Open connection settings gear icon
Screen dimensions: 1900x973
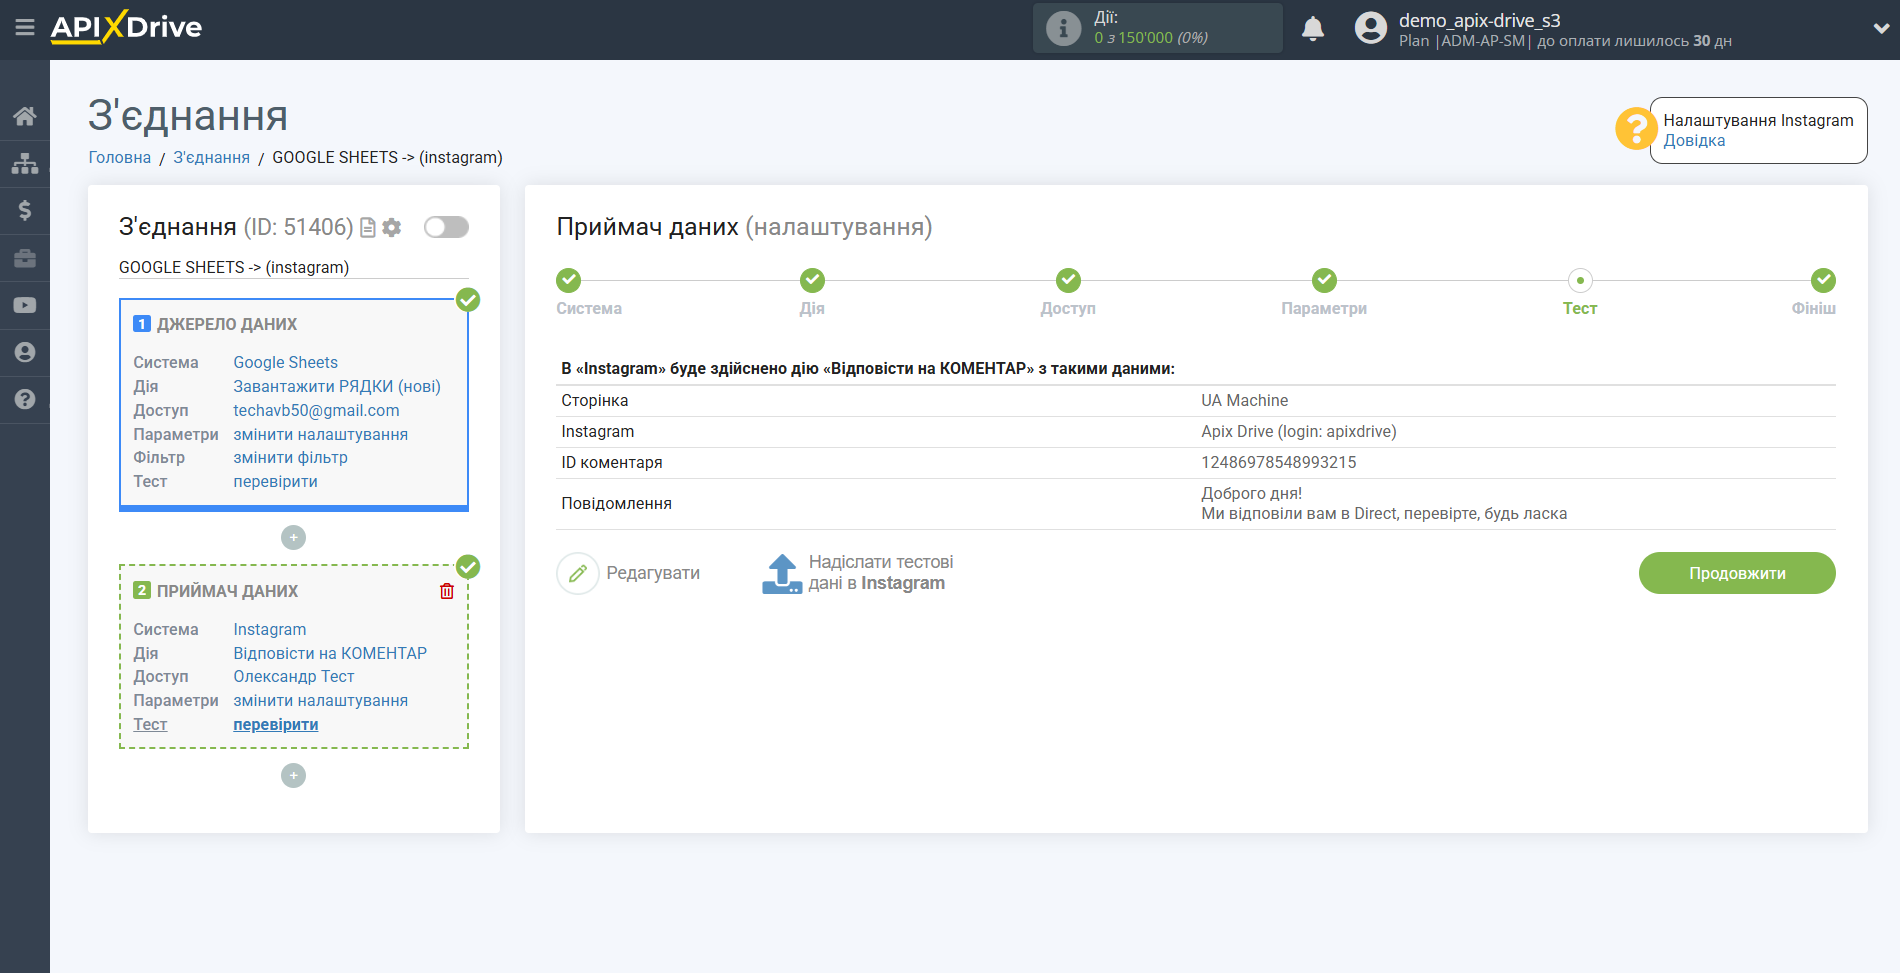tap(392, 228)
